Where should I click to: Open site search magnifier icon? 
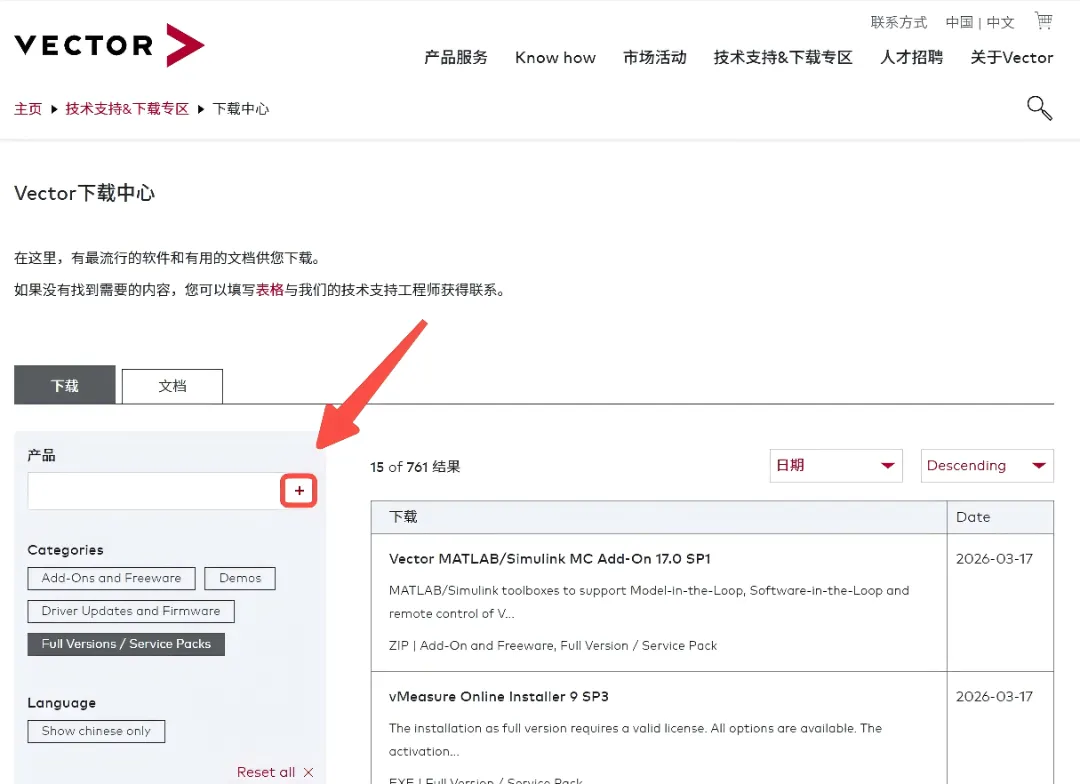pos(1039,108)
